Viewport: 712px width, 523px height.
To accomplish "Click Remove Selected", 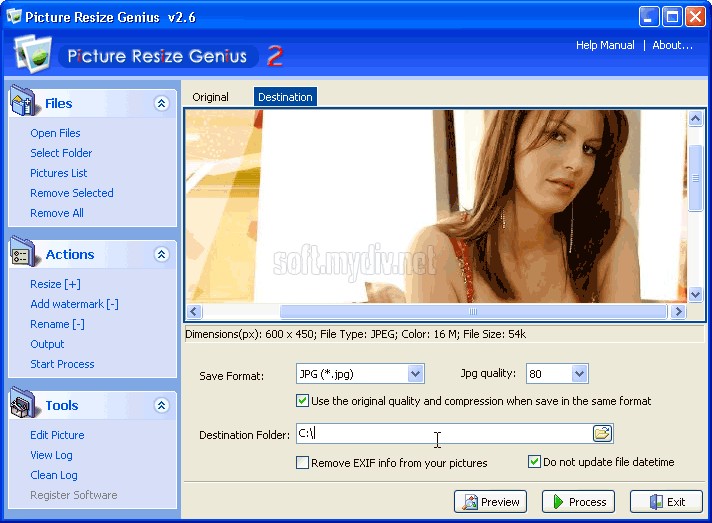I will (x=72, y=193).
